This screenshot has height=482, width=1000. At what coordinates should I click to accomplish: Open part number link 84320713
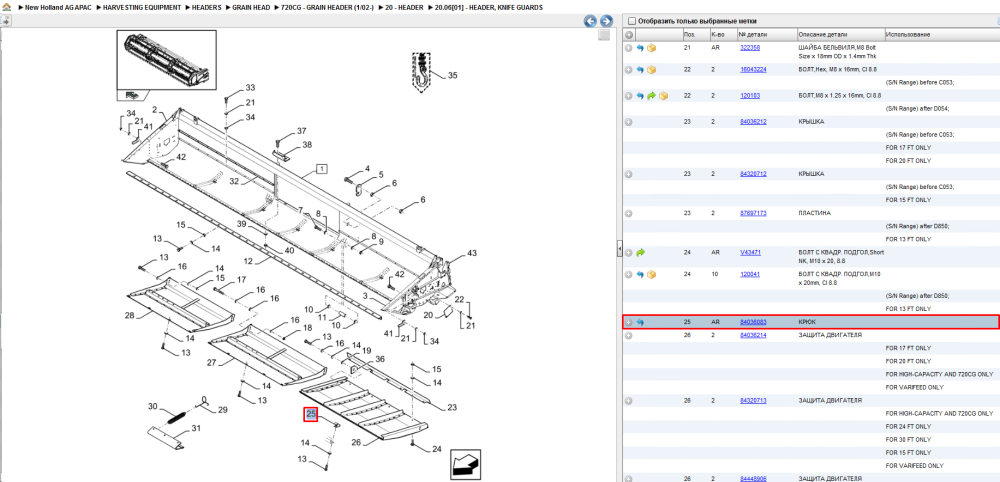coord(753,401)
